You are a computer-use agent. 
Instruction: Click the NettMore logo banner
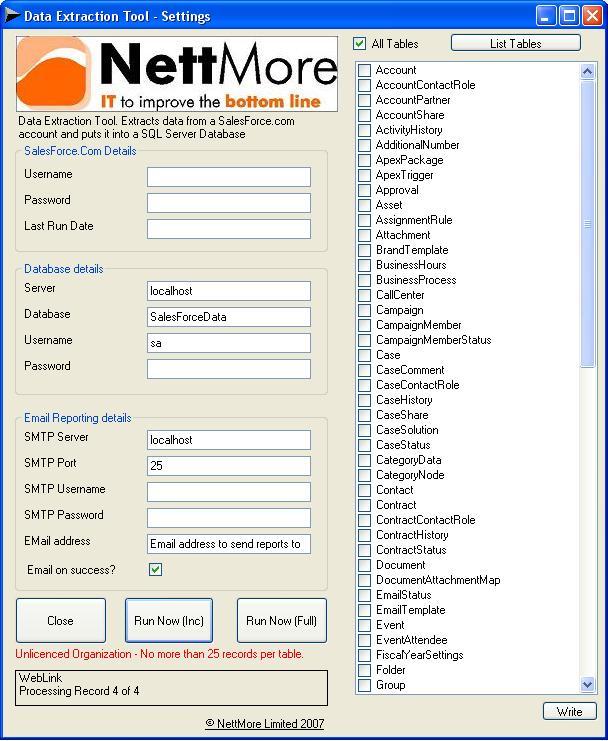(x=177, y=74)
